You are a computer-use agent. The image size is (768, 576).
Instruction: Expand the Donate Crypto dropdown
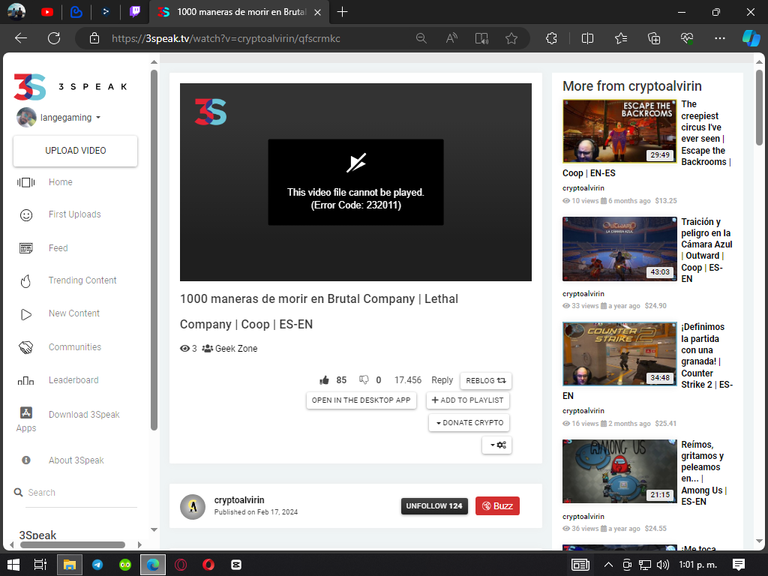point(469,423)
